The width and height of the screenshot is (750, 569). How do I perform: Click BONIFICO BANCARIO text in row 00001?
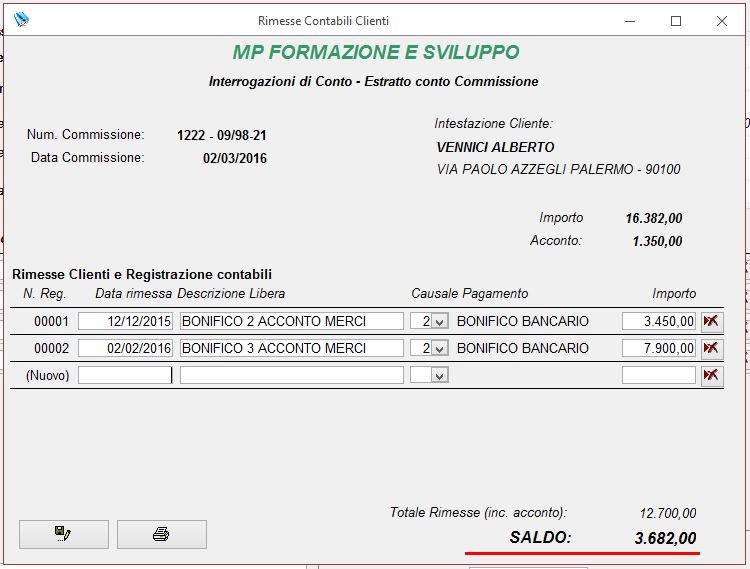(522, 321)
